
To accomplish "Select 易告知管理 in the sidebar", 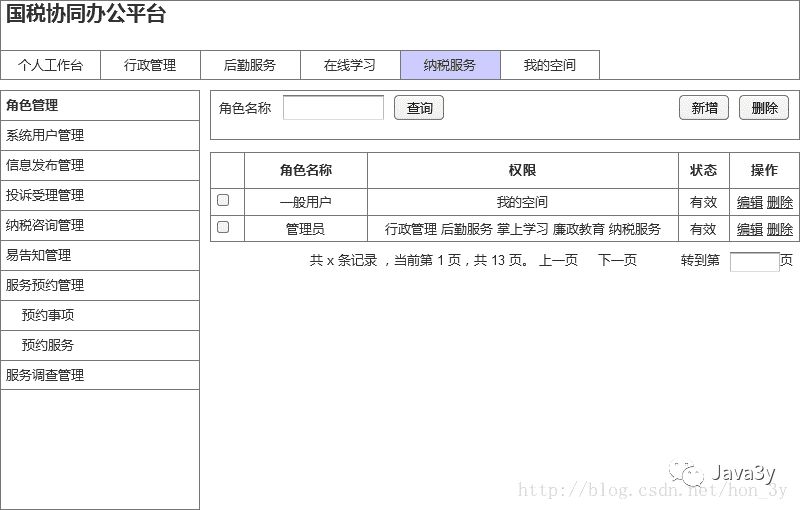I will [100, 256].
